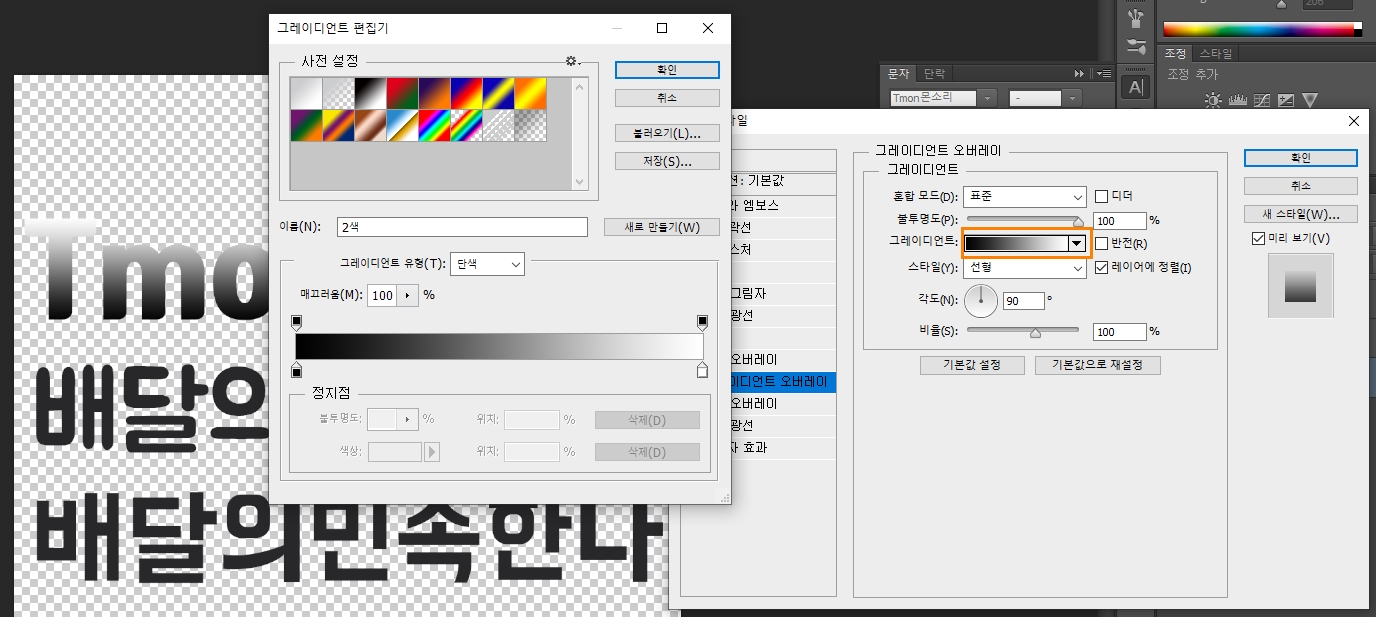Choose the Black, White gradient preset
The image size is (1376, 617).
[370, 93]
